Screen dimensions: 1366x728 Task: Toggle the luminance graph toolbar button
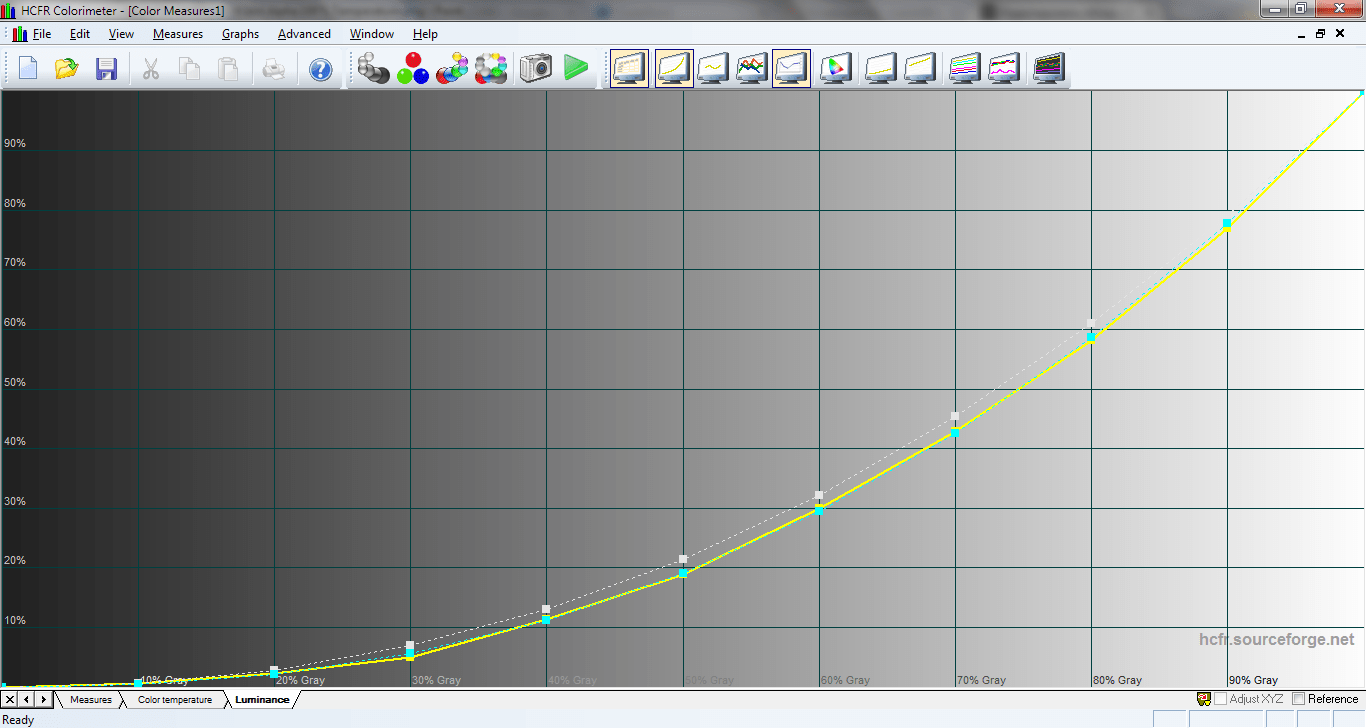click(673, 68)
